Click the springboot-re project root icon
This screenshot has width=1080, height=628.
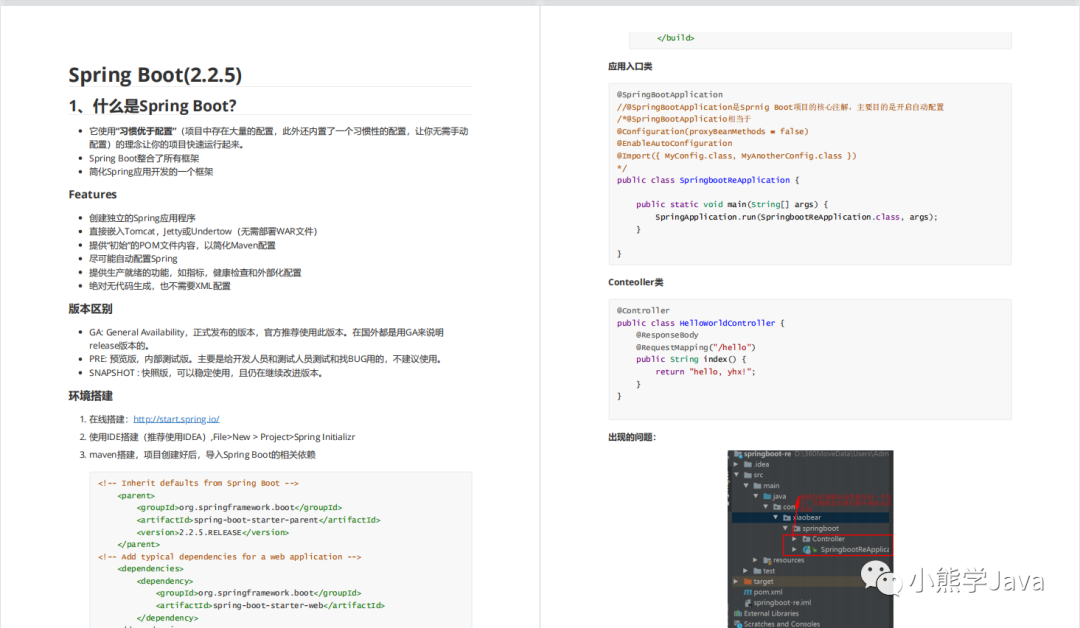point(738,454)
